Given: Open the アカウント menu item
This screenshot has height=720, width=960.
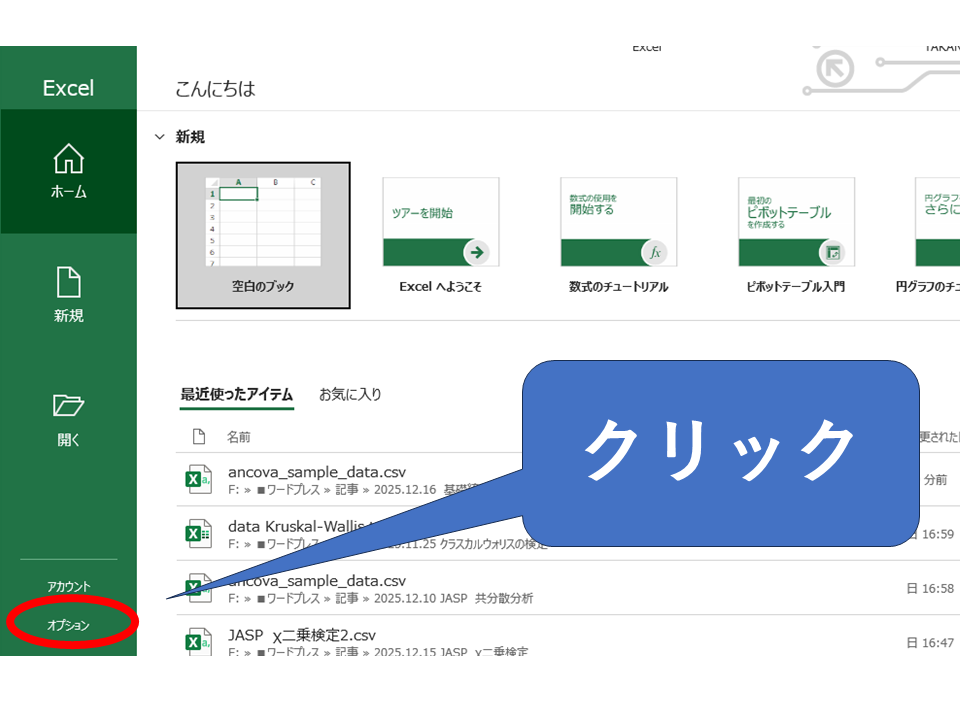Looking at the screenshot, I should click(x=68, y=587).
